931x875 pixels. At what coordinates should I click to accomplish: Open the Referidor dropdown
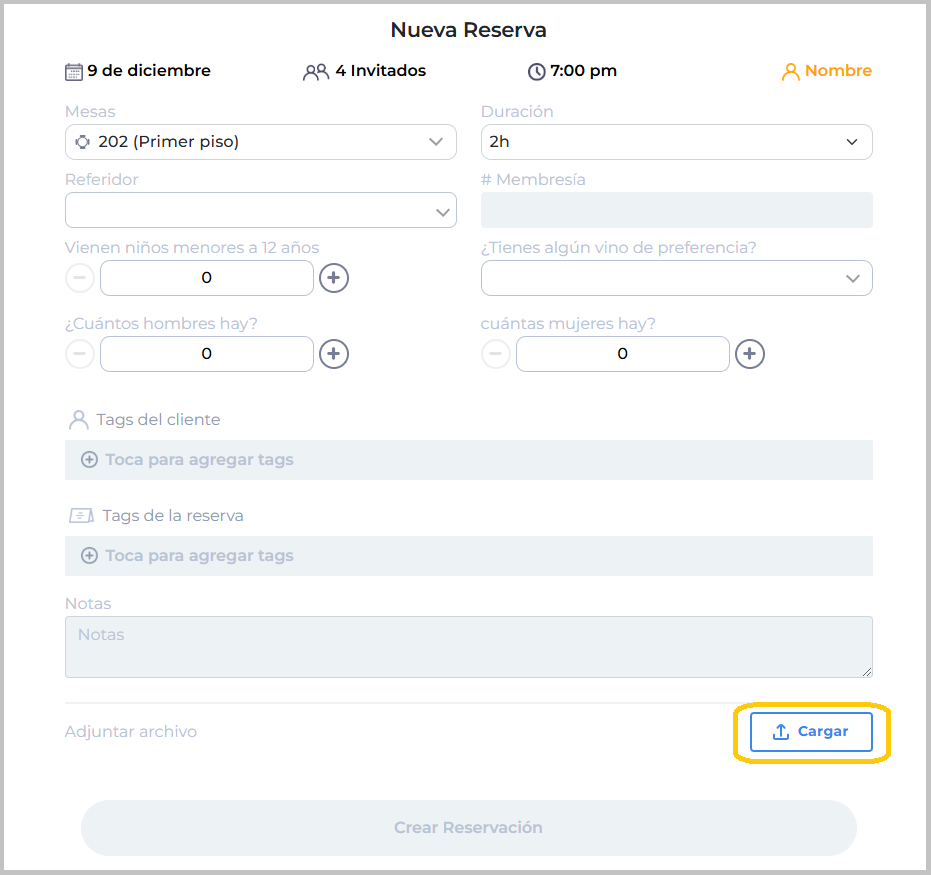coord(260,211)
